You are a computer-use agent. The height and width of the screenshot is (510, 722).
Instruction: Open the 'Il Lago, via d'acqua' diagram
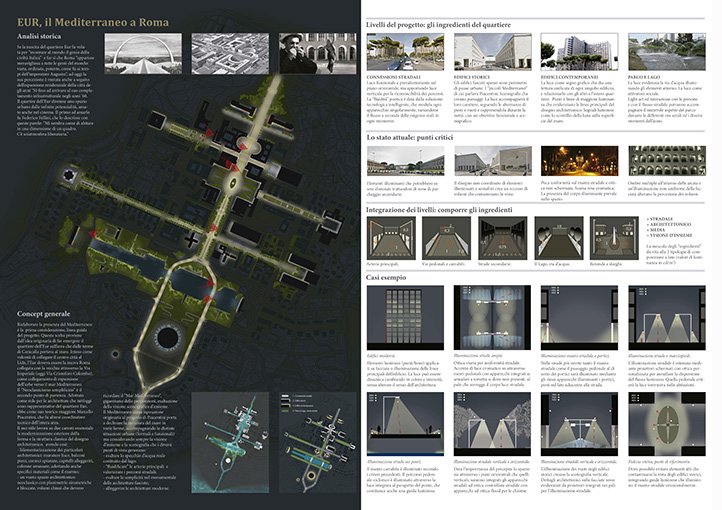pos(559,238)
